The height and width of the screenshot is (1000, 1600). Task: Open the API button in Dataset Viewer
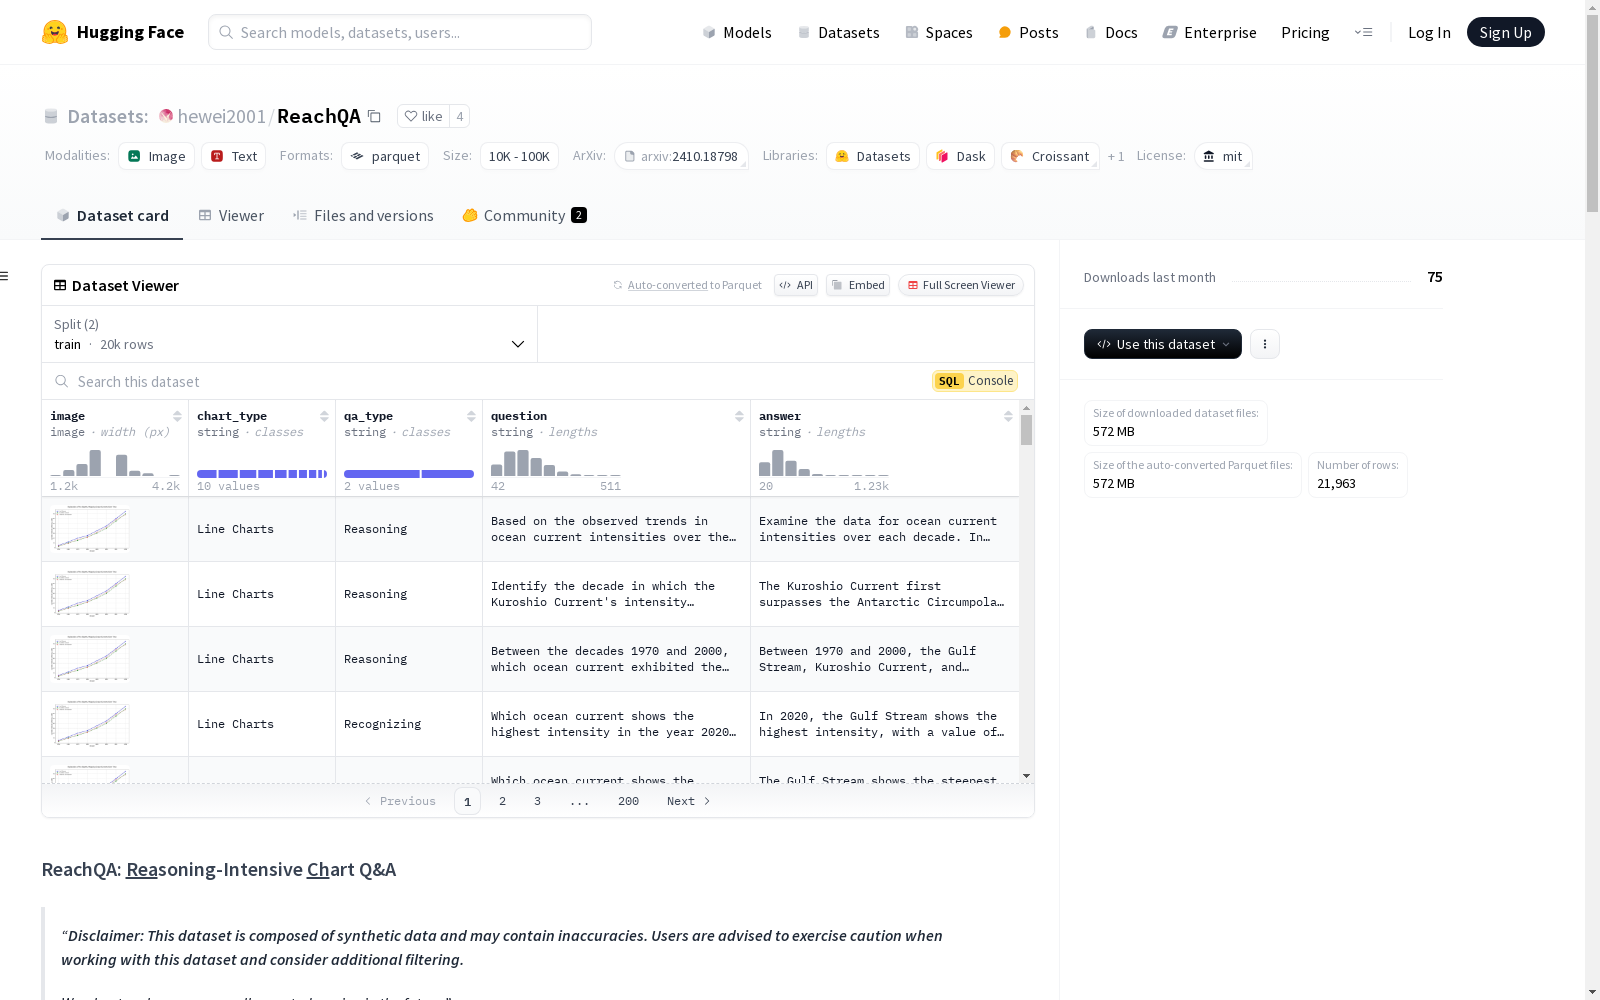coord(796,285)
